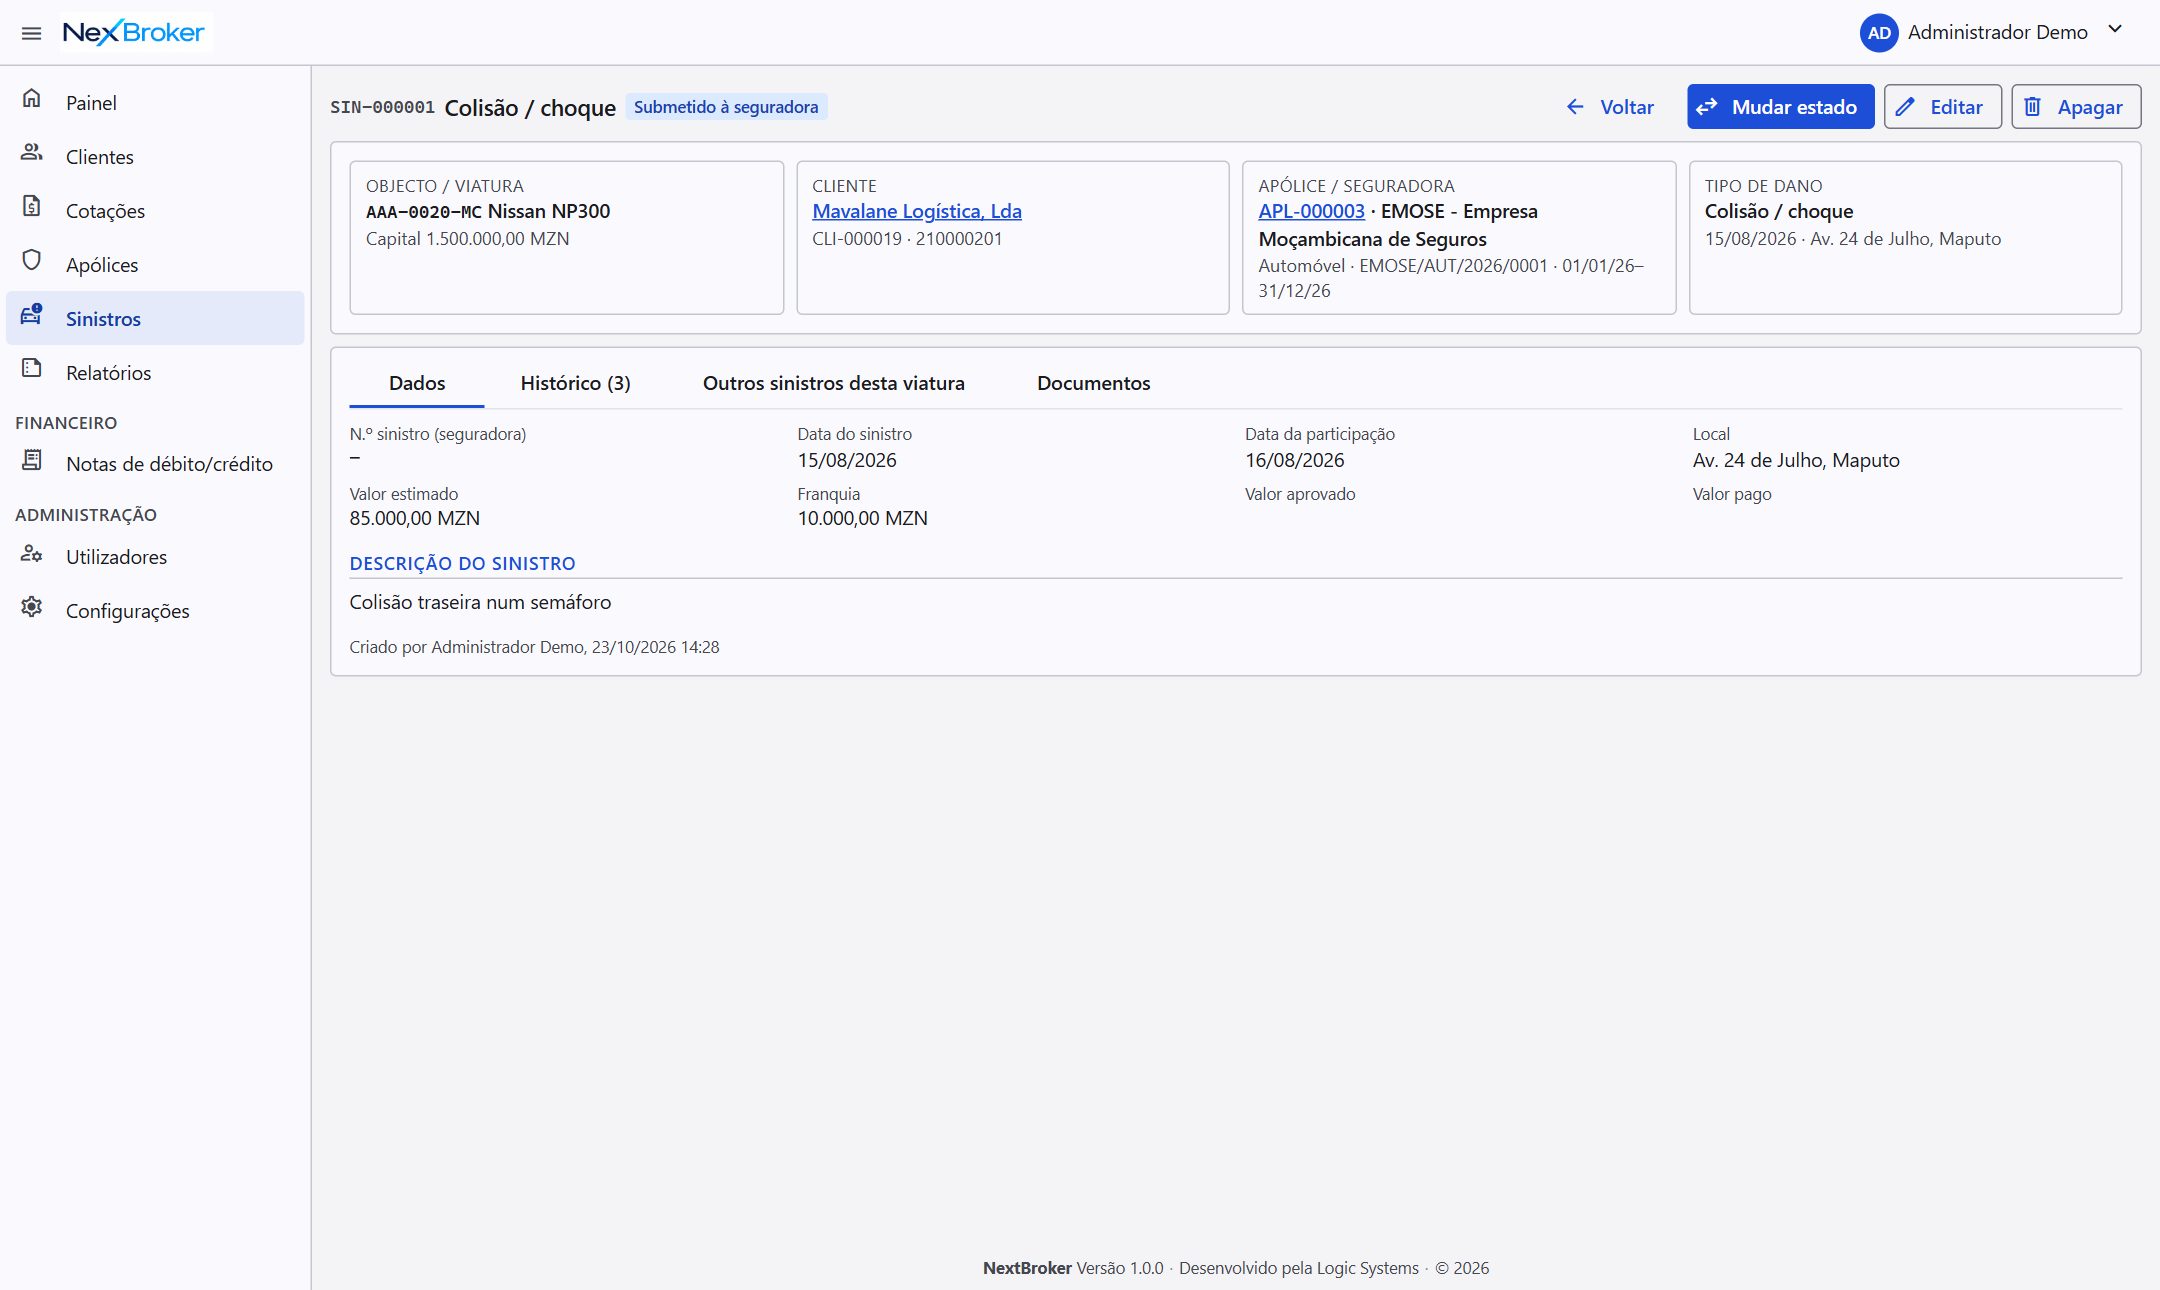Open the Mavalane Logística, Lda client link
2160x1290 pixels.
[917, 211]
